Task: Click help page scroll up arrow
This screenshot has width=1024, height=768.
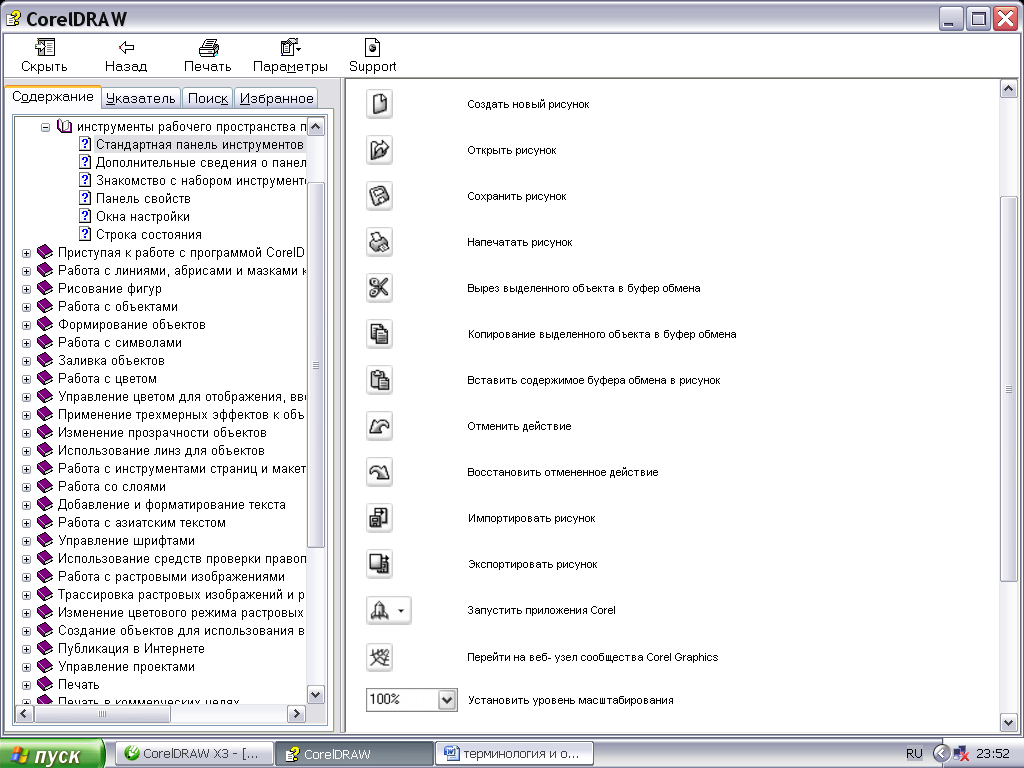Action: (1008, 88)
